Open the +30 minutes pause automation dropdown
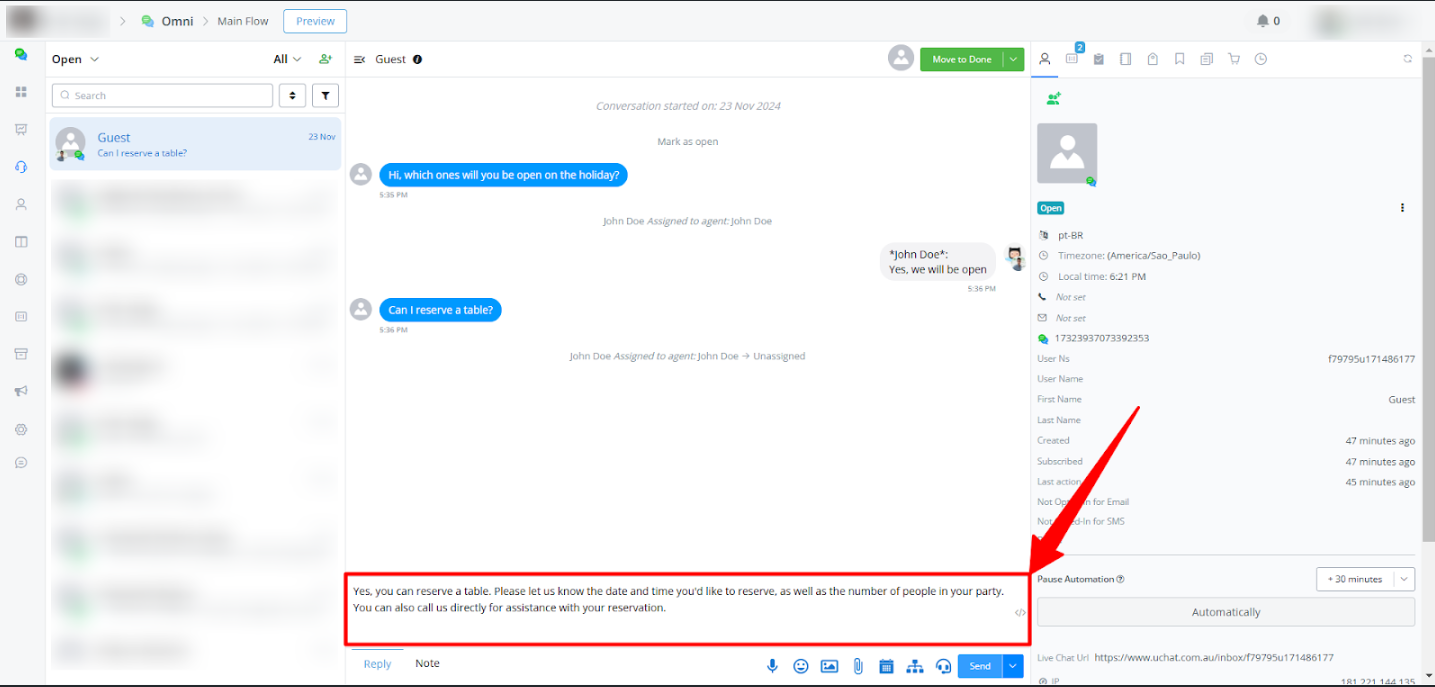Viewport: 1435px width, 687px height. click(1365, 579)
